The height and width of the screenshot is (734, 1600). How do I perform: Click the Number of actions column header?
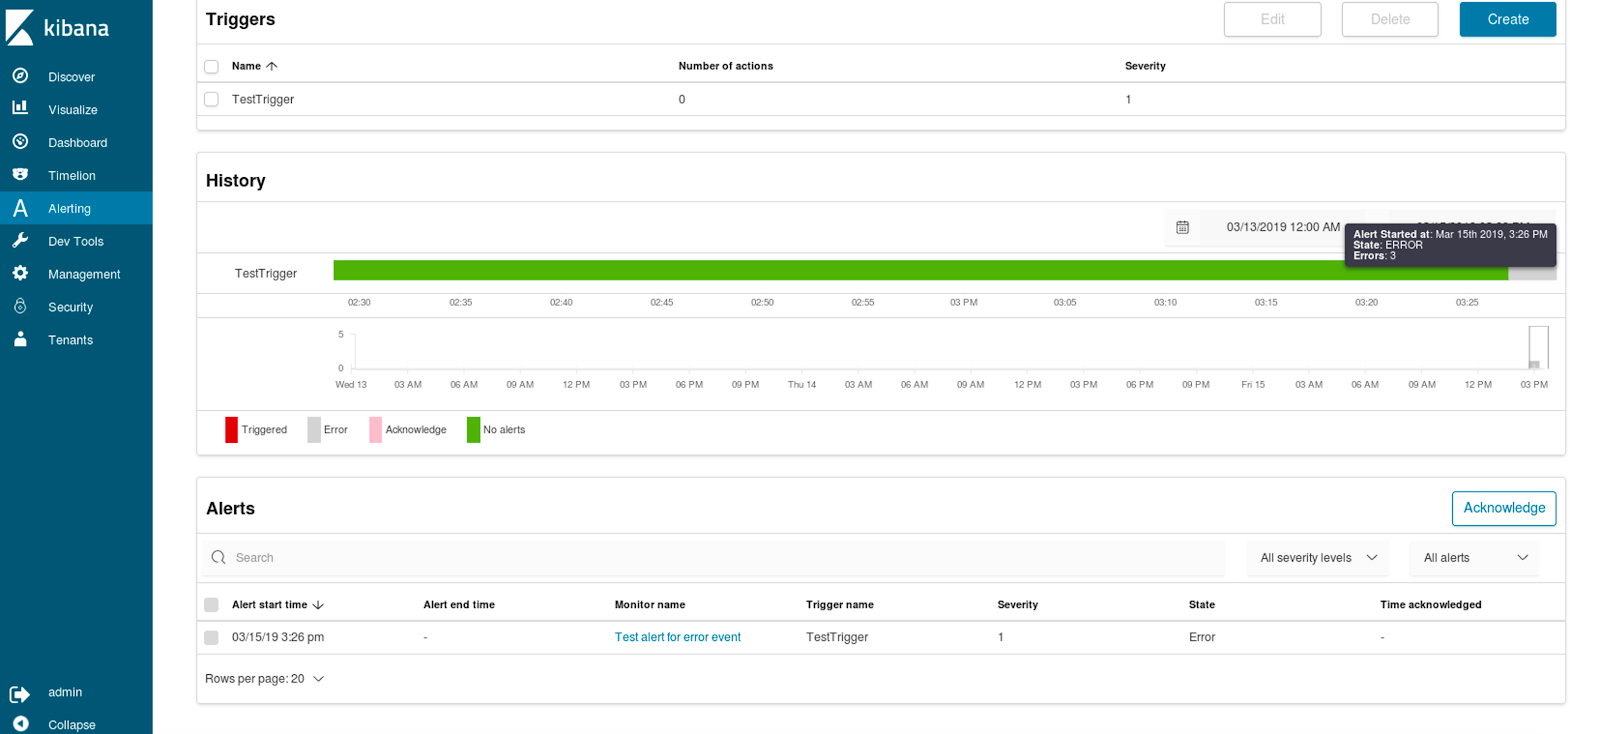click(726, 66)
